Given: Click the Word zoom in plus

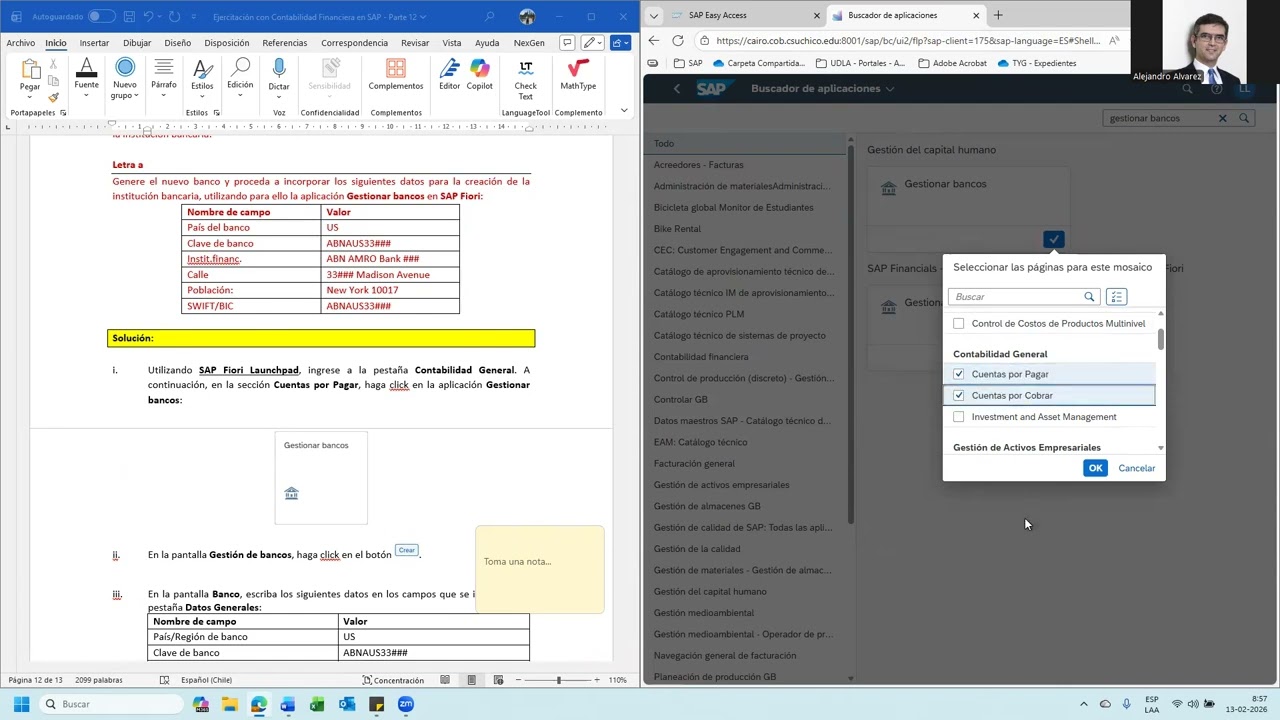Looking at the screenshot, I should tap(597, 680).
